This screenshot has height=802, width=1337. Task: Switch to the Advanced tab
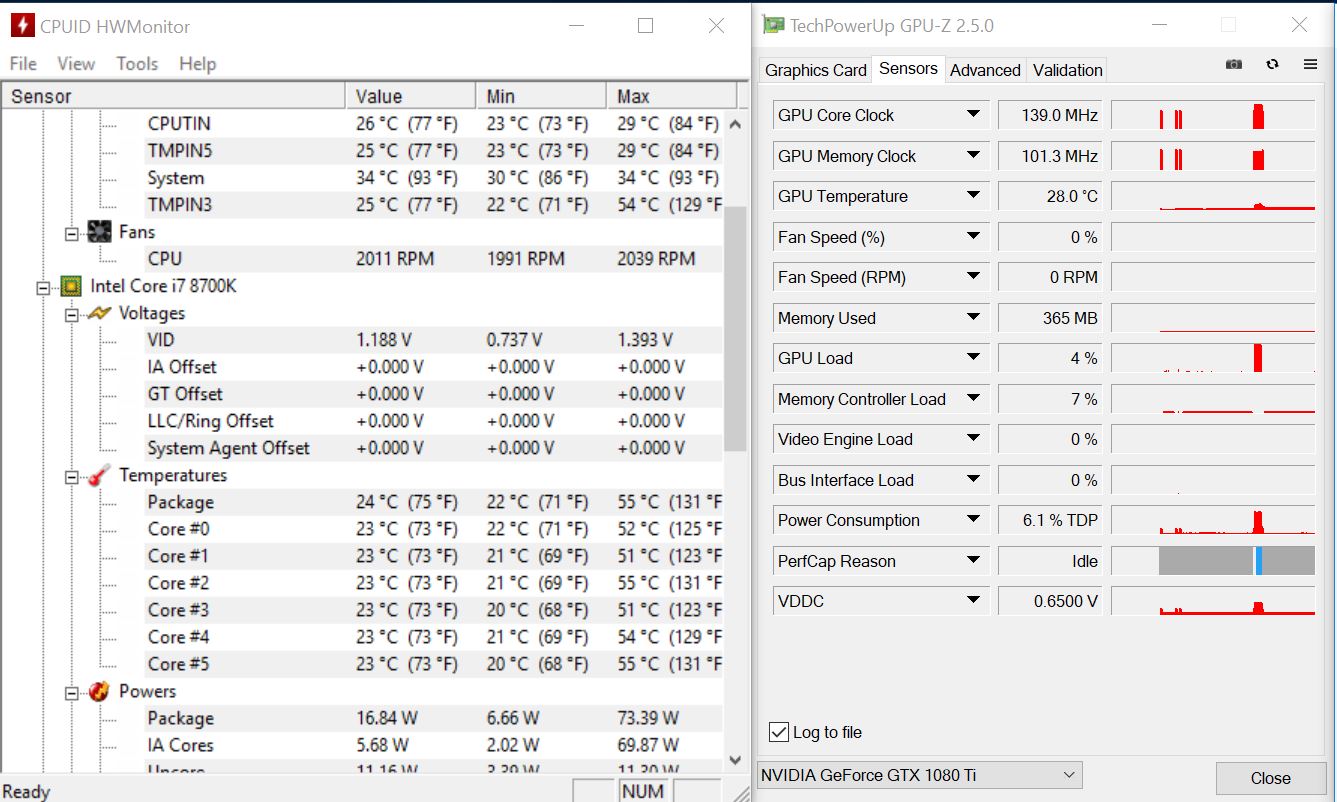point(985,70)
